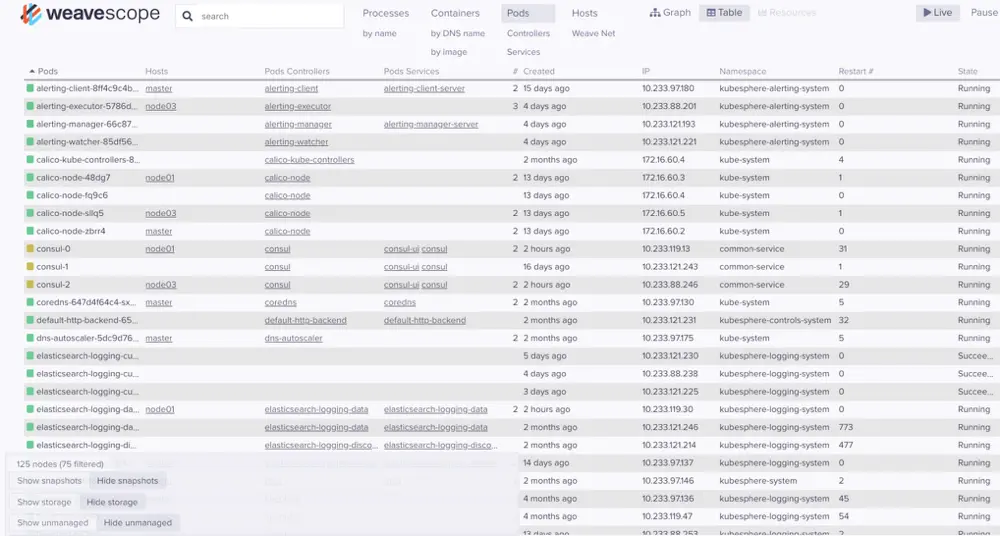The image size is (1000, 536).
Task: Click the search magnifier icon
Action: pos(188,16)
